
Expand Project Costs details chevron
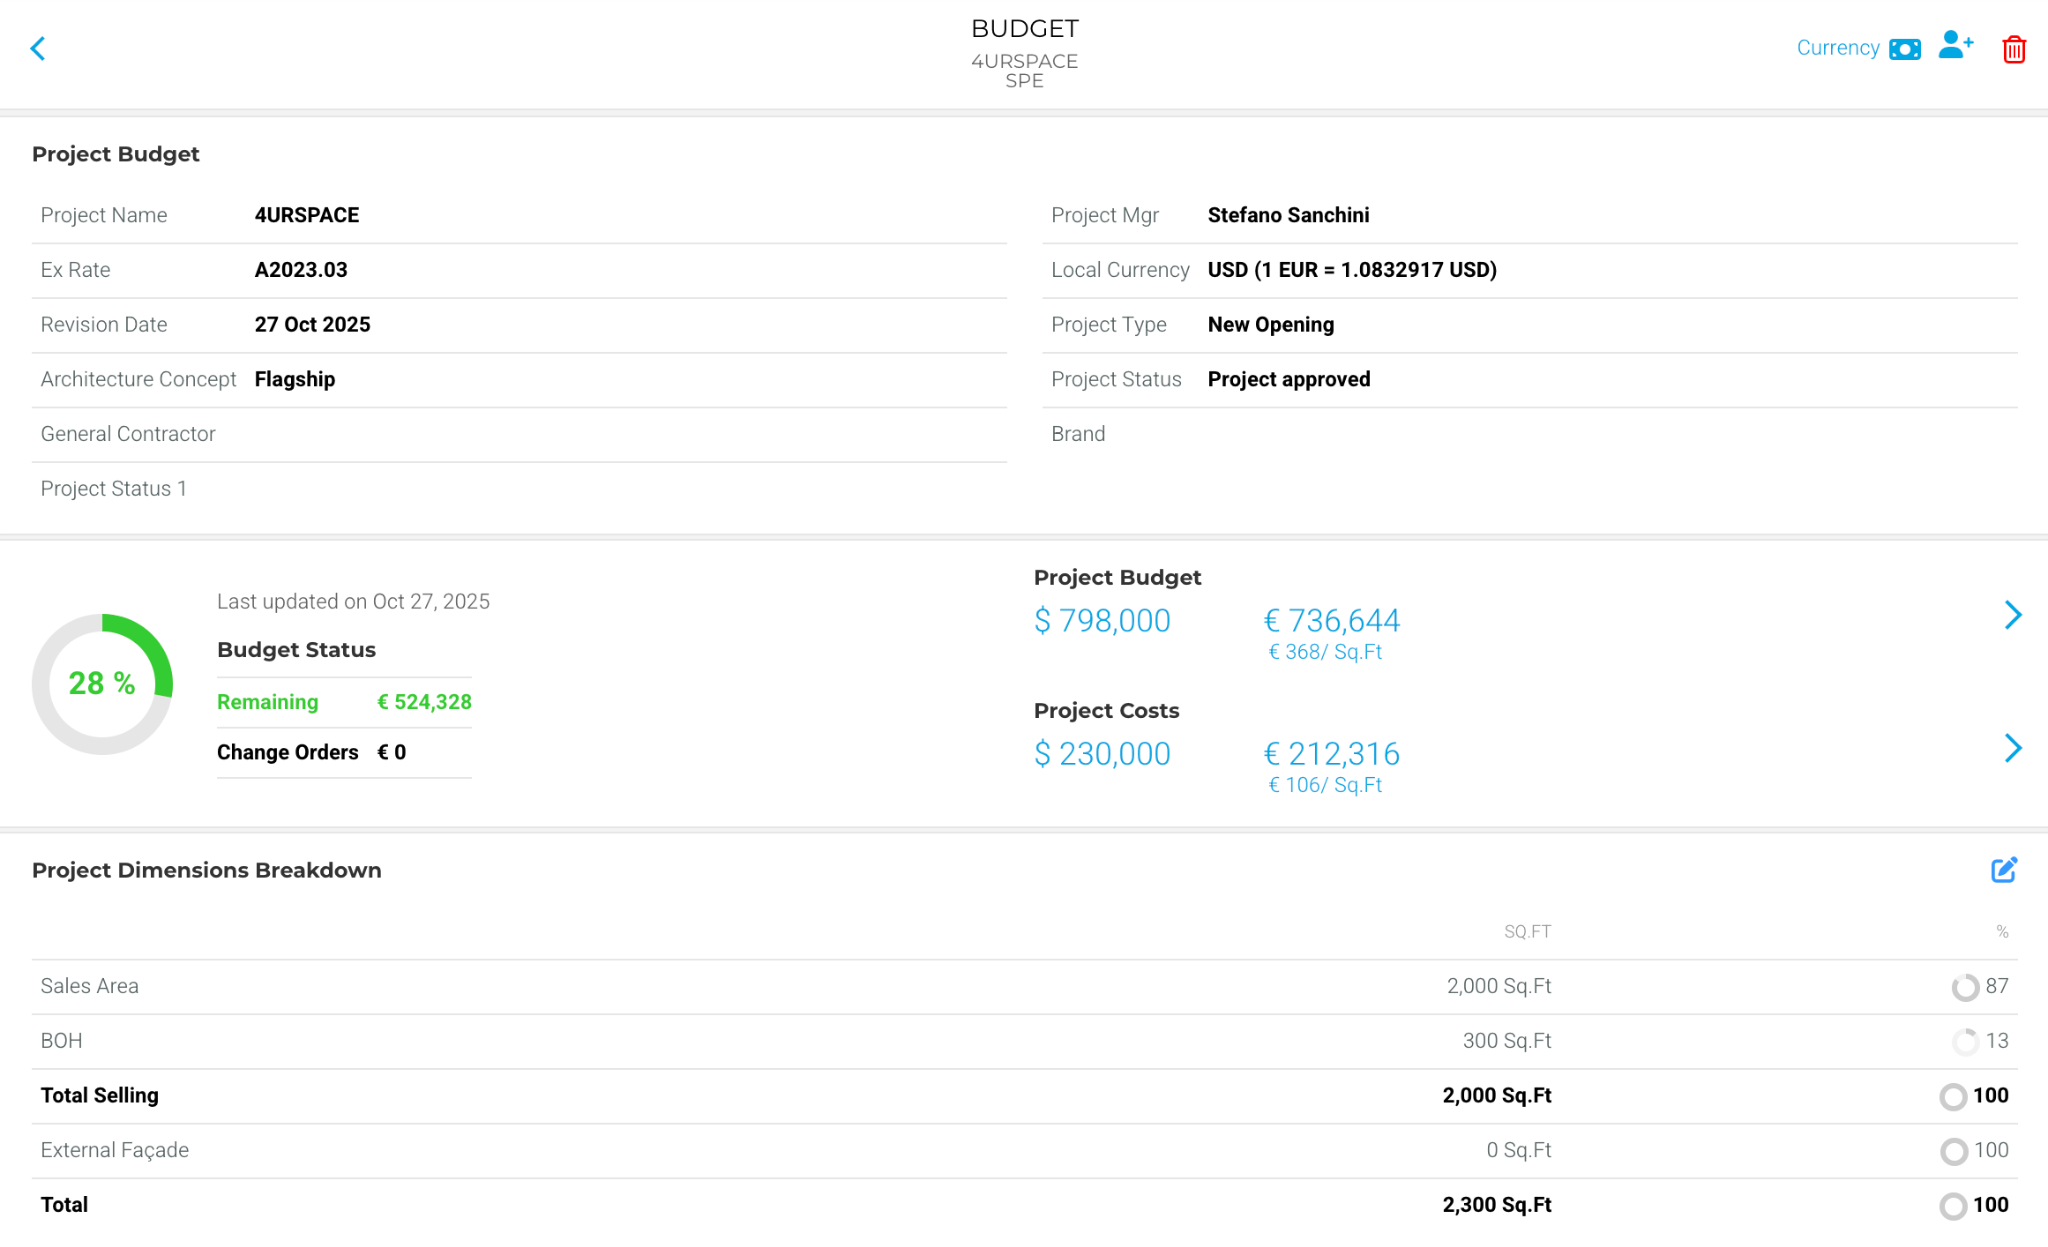[x=2012, y=748]
